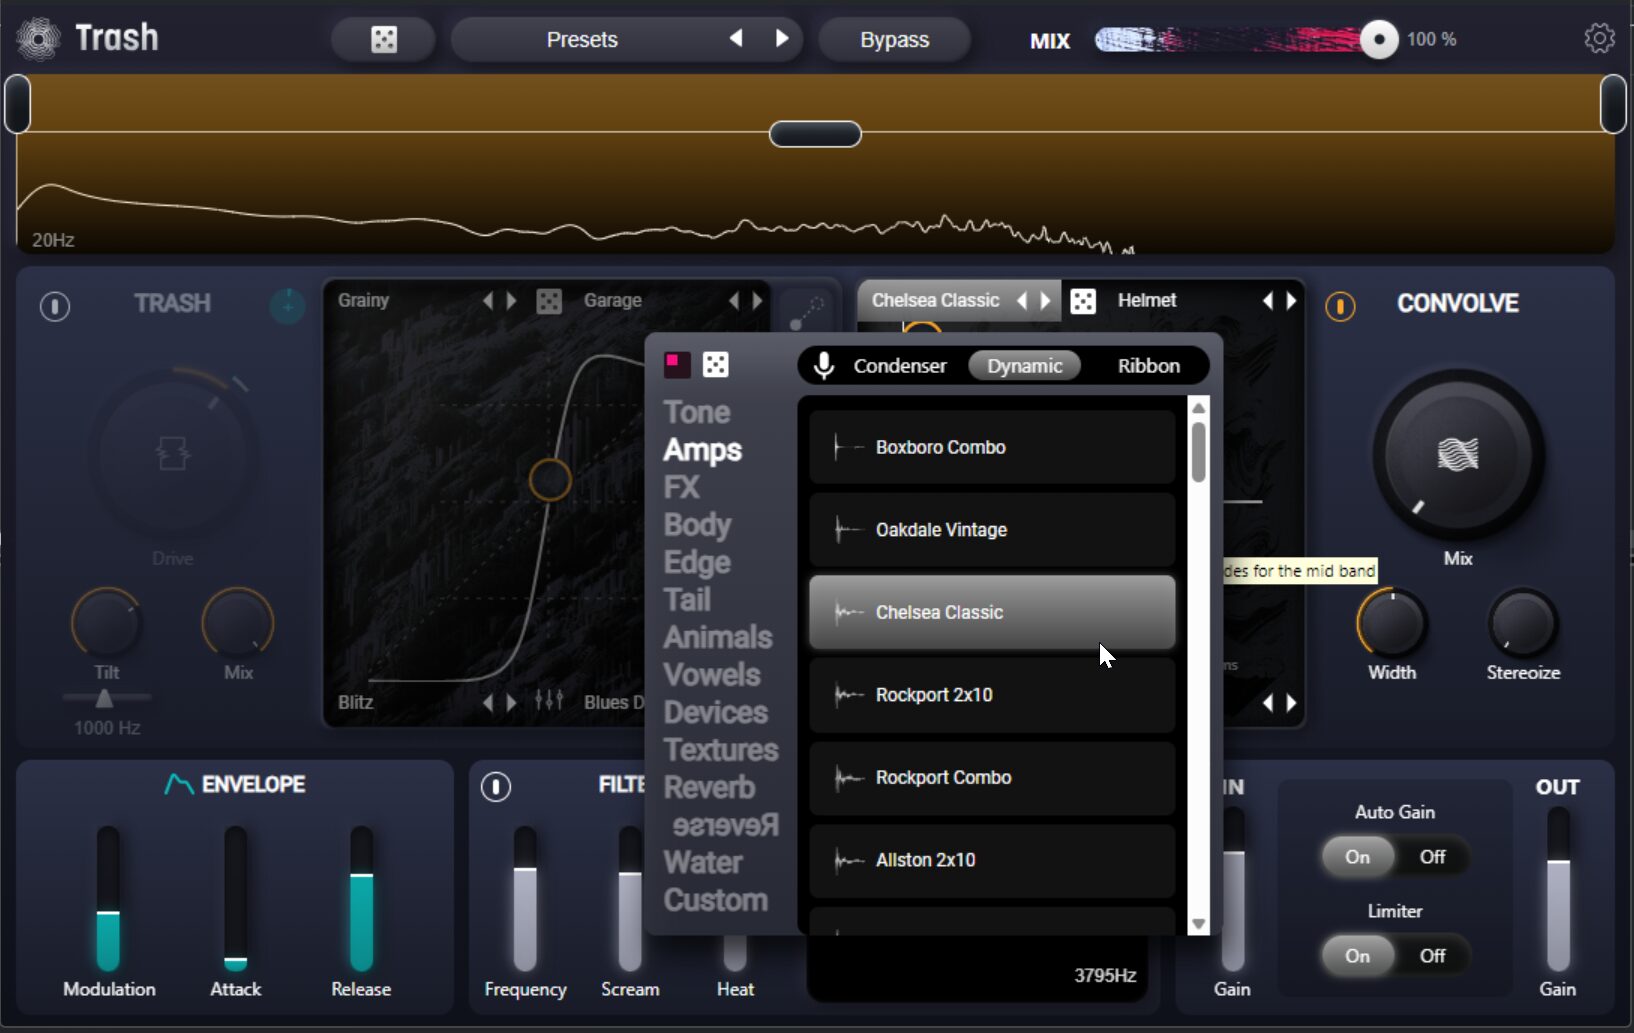The image size is (1634, 1033).
Task: Select next Blitz distortion arrow
Action: 512,702
